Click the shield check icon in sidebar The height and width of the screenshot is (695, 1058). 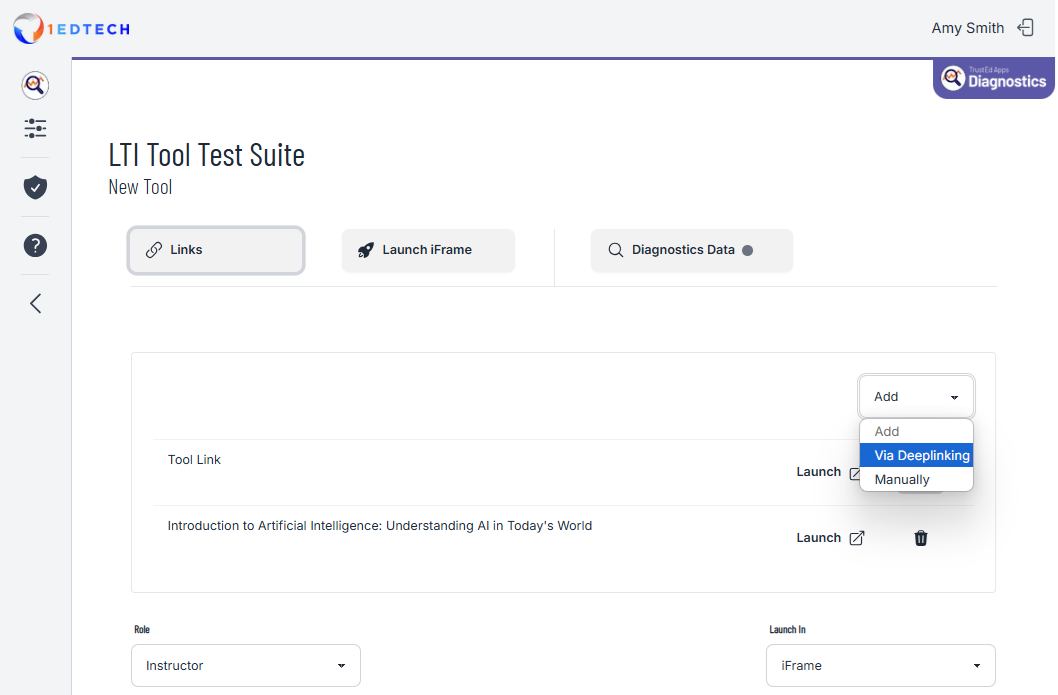(34, 187)
